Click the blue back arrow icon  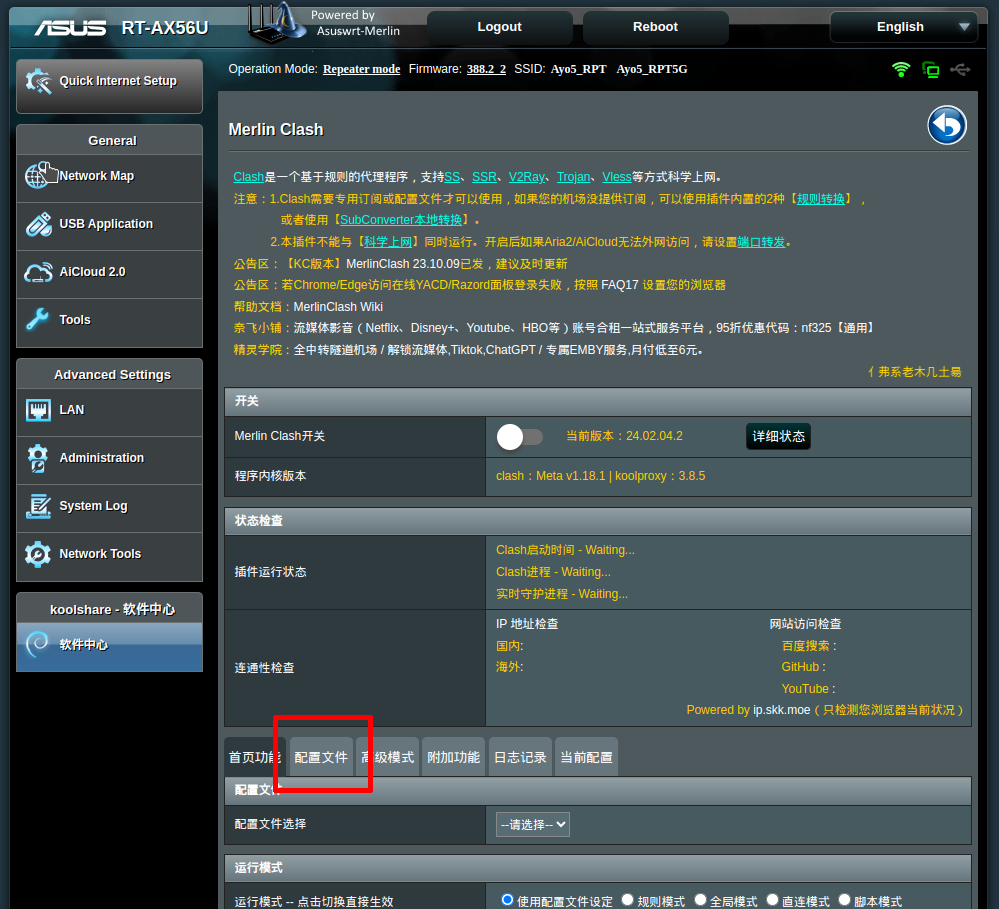947,125
